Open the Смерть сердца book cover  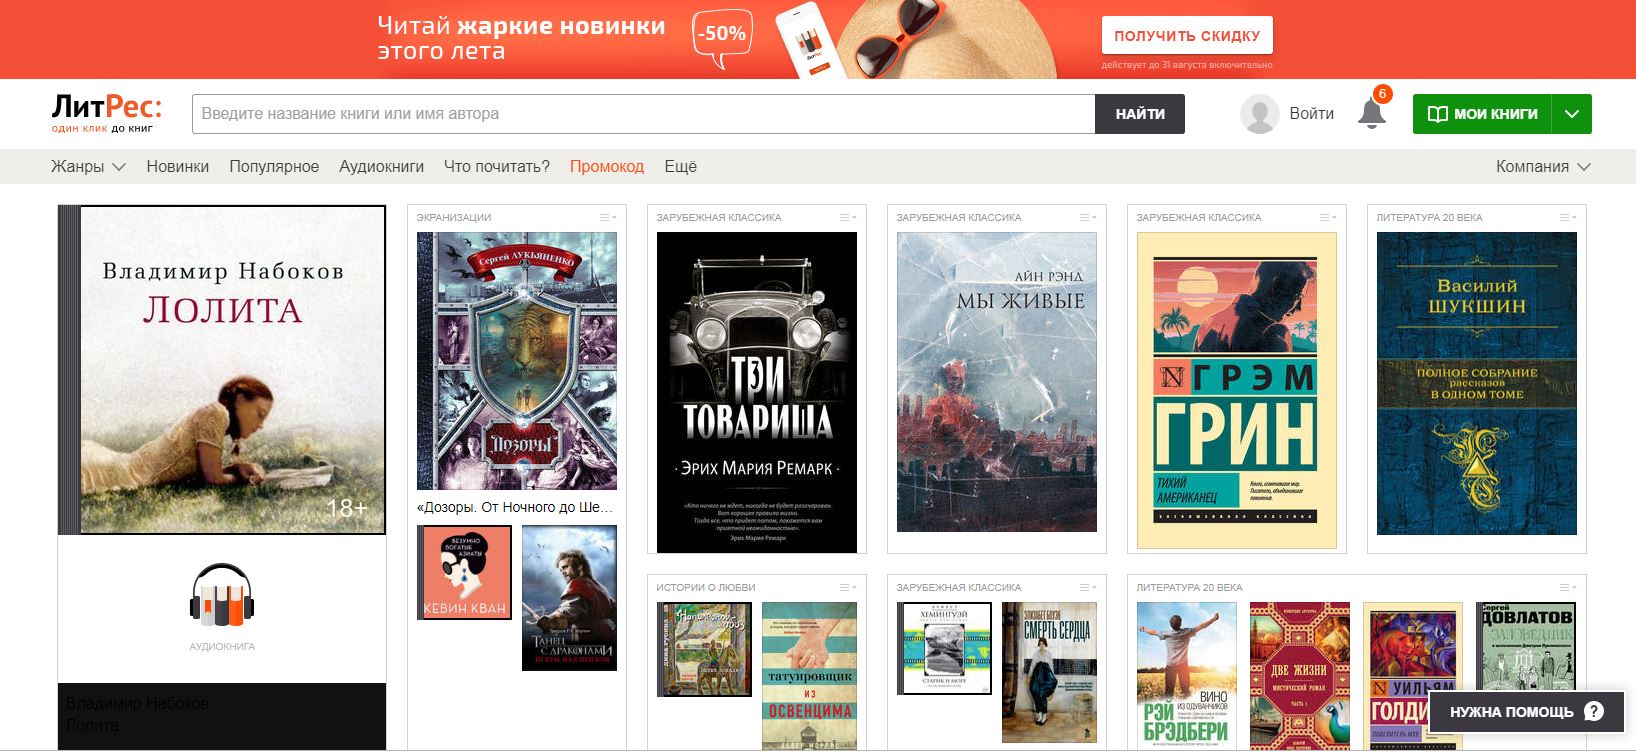[x=1049, y=672]
